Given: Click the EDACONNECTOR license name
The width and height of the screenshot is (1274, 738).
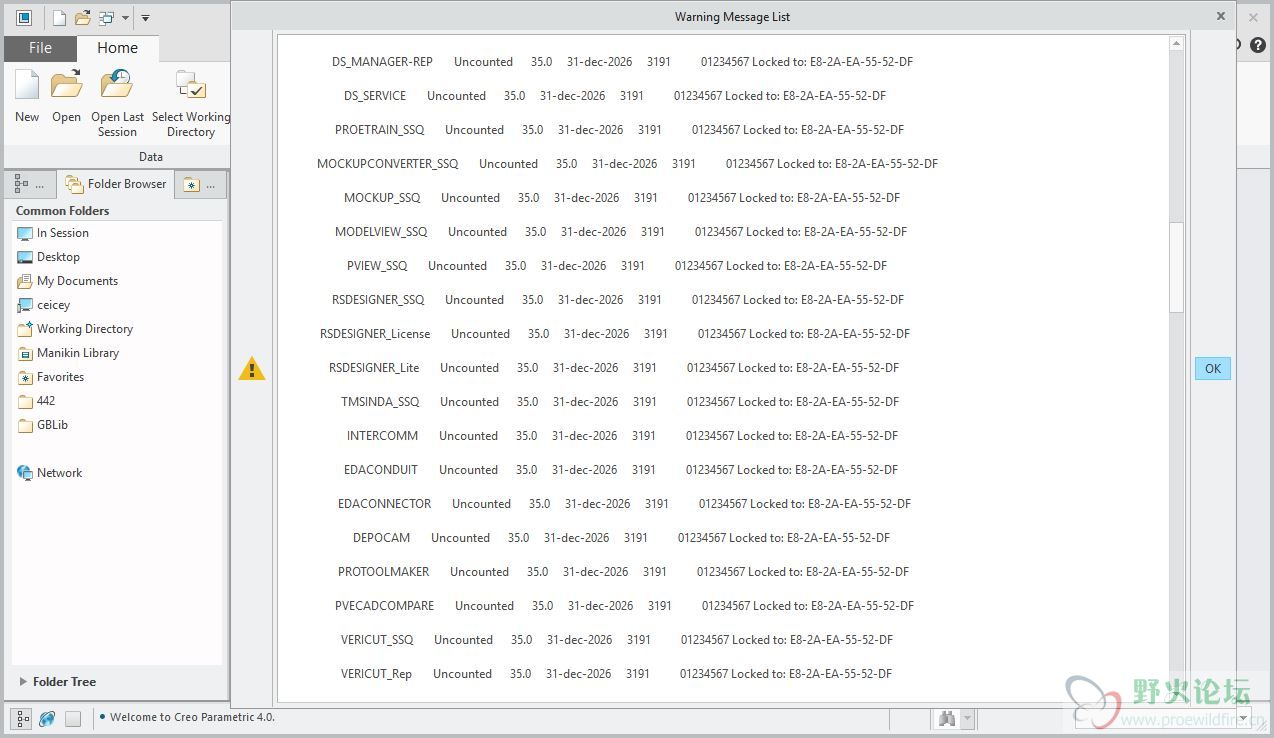Looking at the screenshot, I should tap(385, 504).
